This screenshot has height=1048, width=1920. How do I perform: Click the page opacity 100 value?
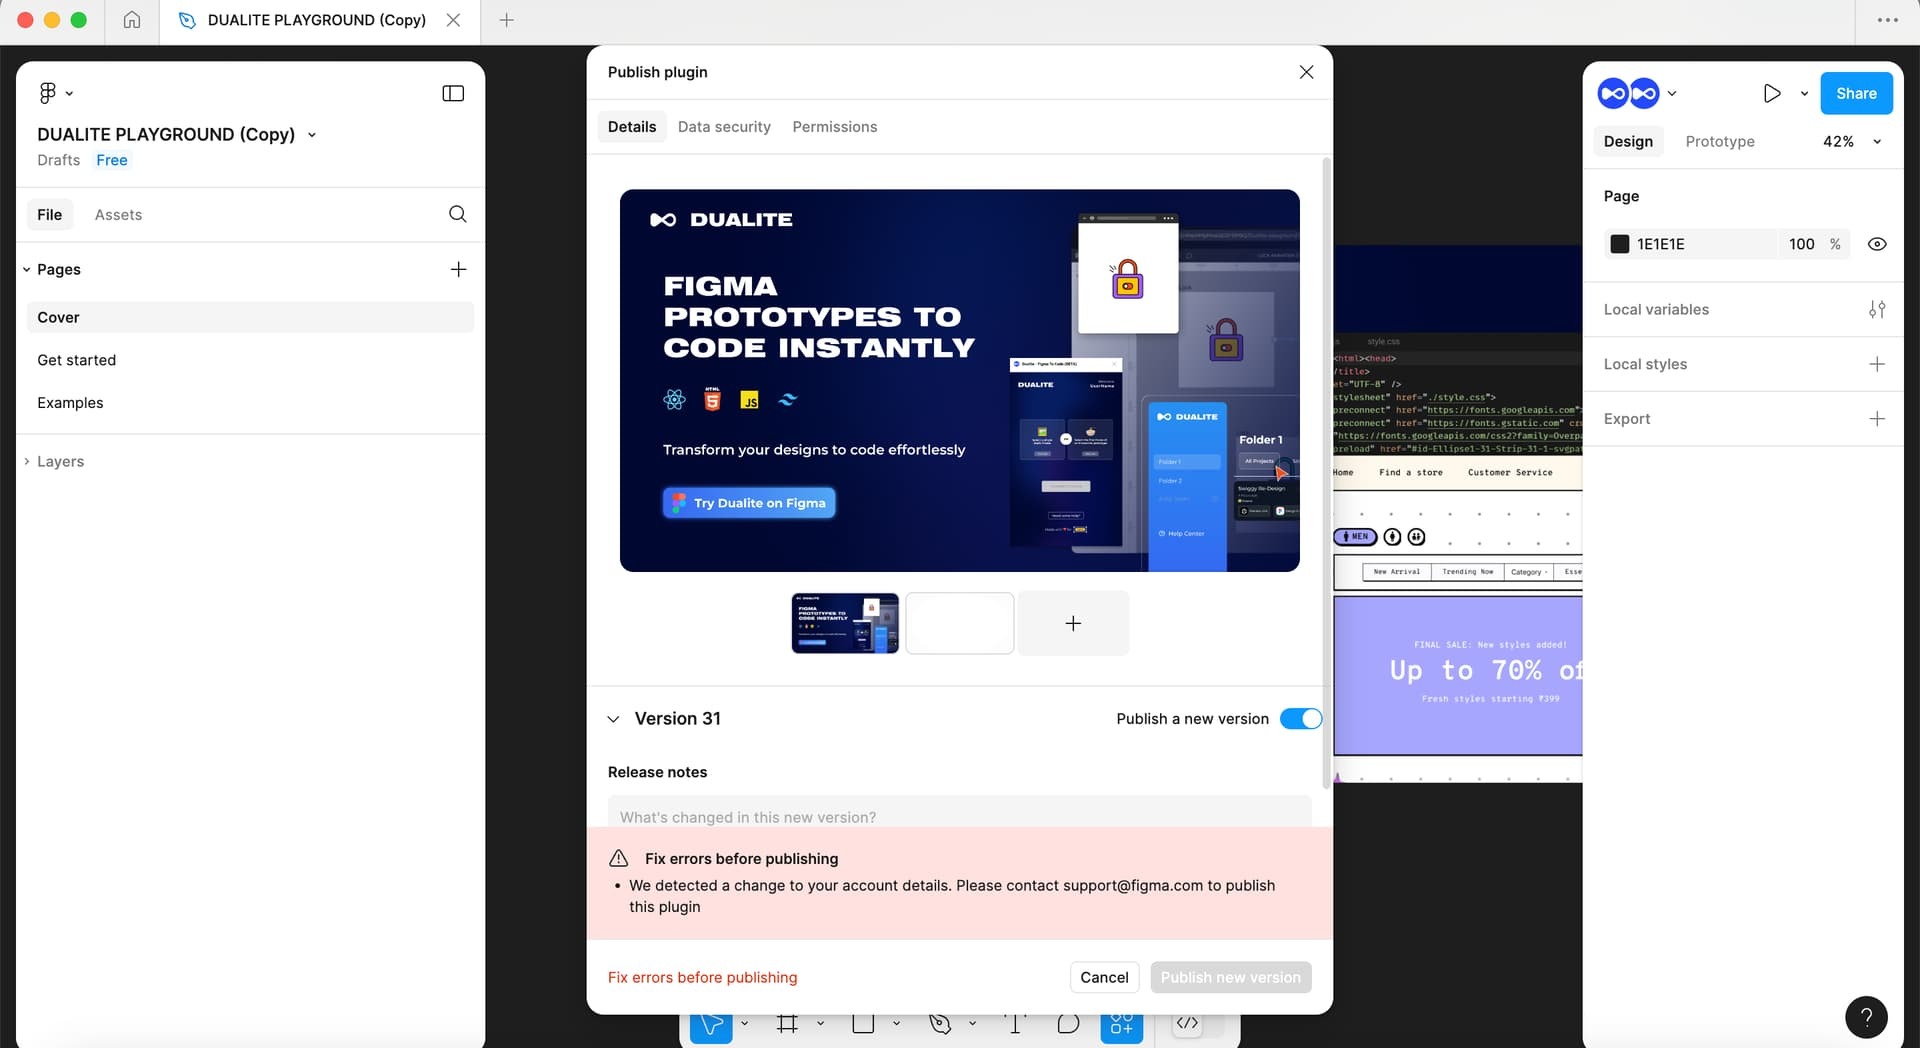pos(1801,244)
